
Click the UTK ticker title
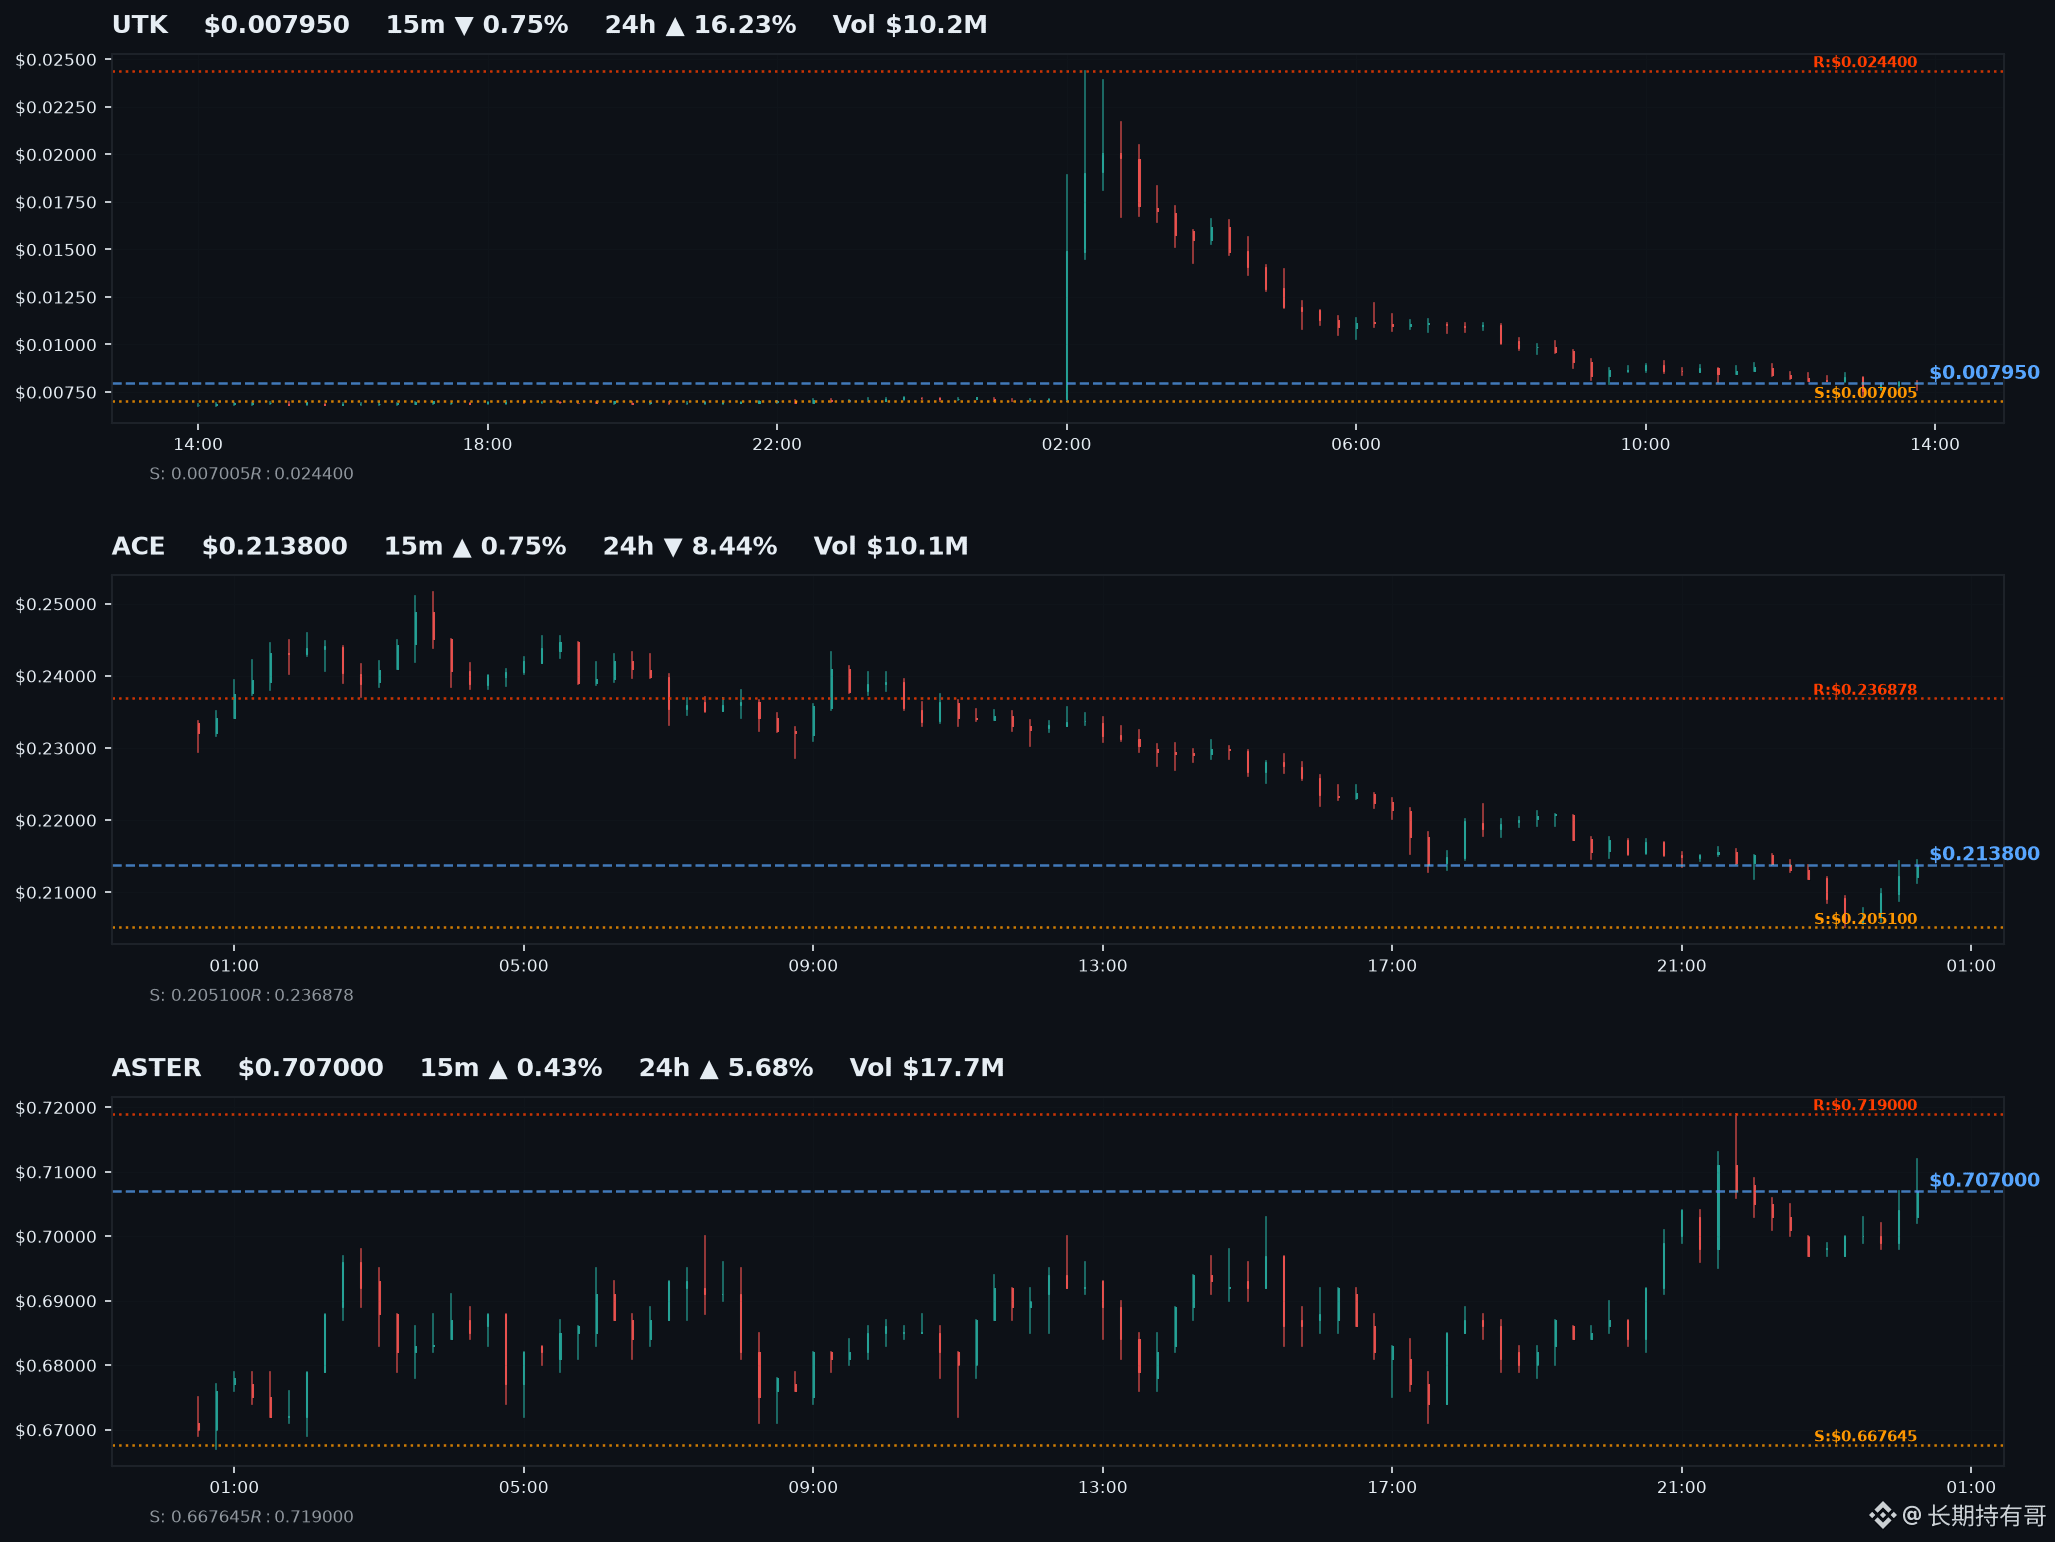pos(140,25)
